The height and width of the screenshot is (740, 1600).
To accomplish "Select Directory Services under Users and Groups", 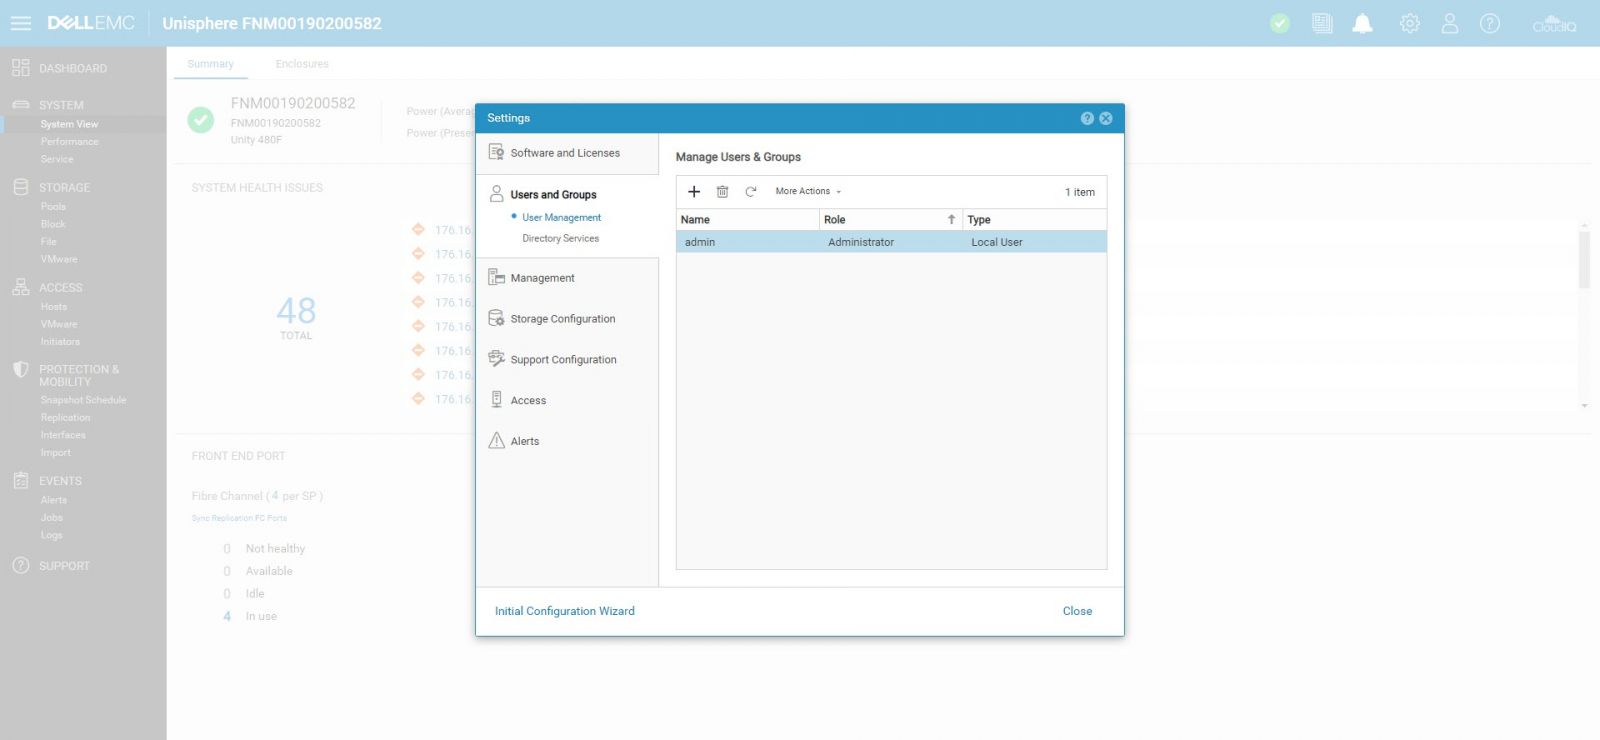I will [560, 239].
